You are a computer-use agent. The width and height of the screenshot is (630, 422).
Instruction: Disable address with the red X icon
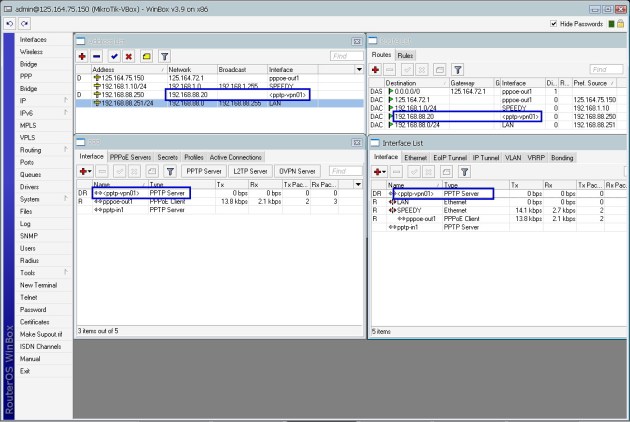point(129,56)
